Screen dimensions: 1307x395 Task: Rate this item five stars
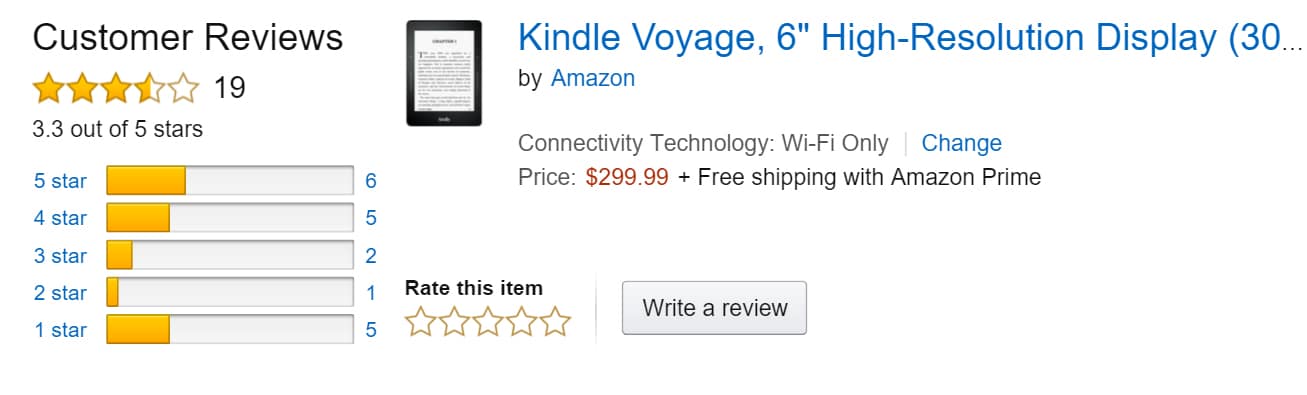(555, 323)
